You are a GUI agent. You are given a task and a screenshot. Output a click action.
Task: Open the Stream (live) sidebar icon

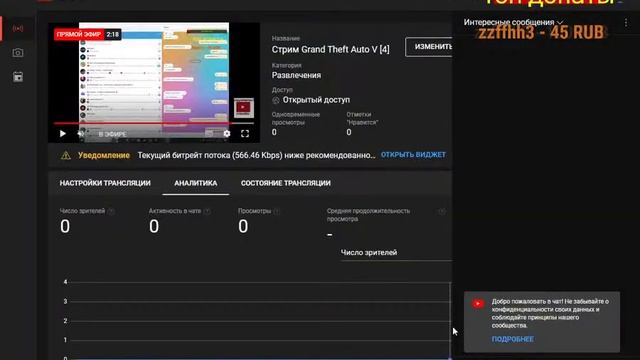[18, 28]
